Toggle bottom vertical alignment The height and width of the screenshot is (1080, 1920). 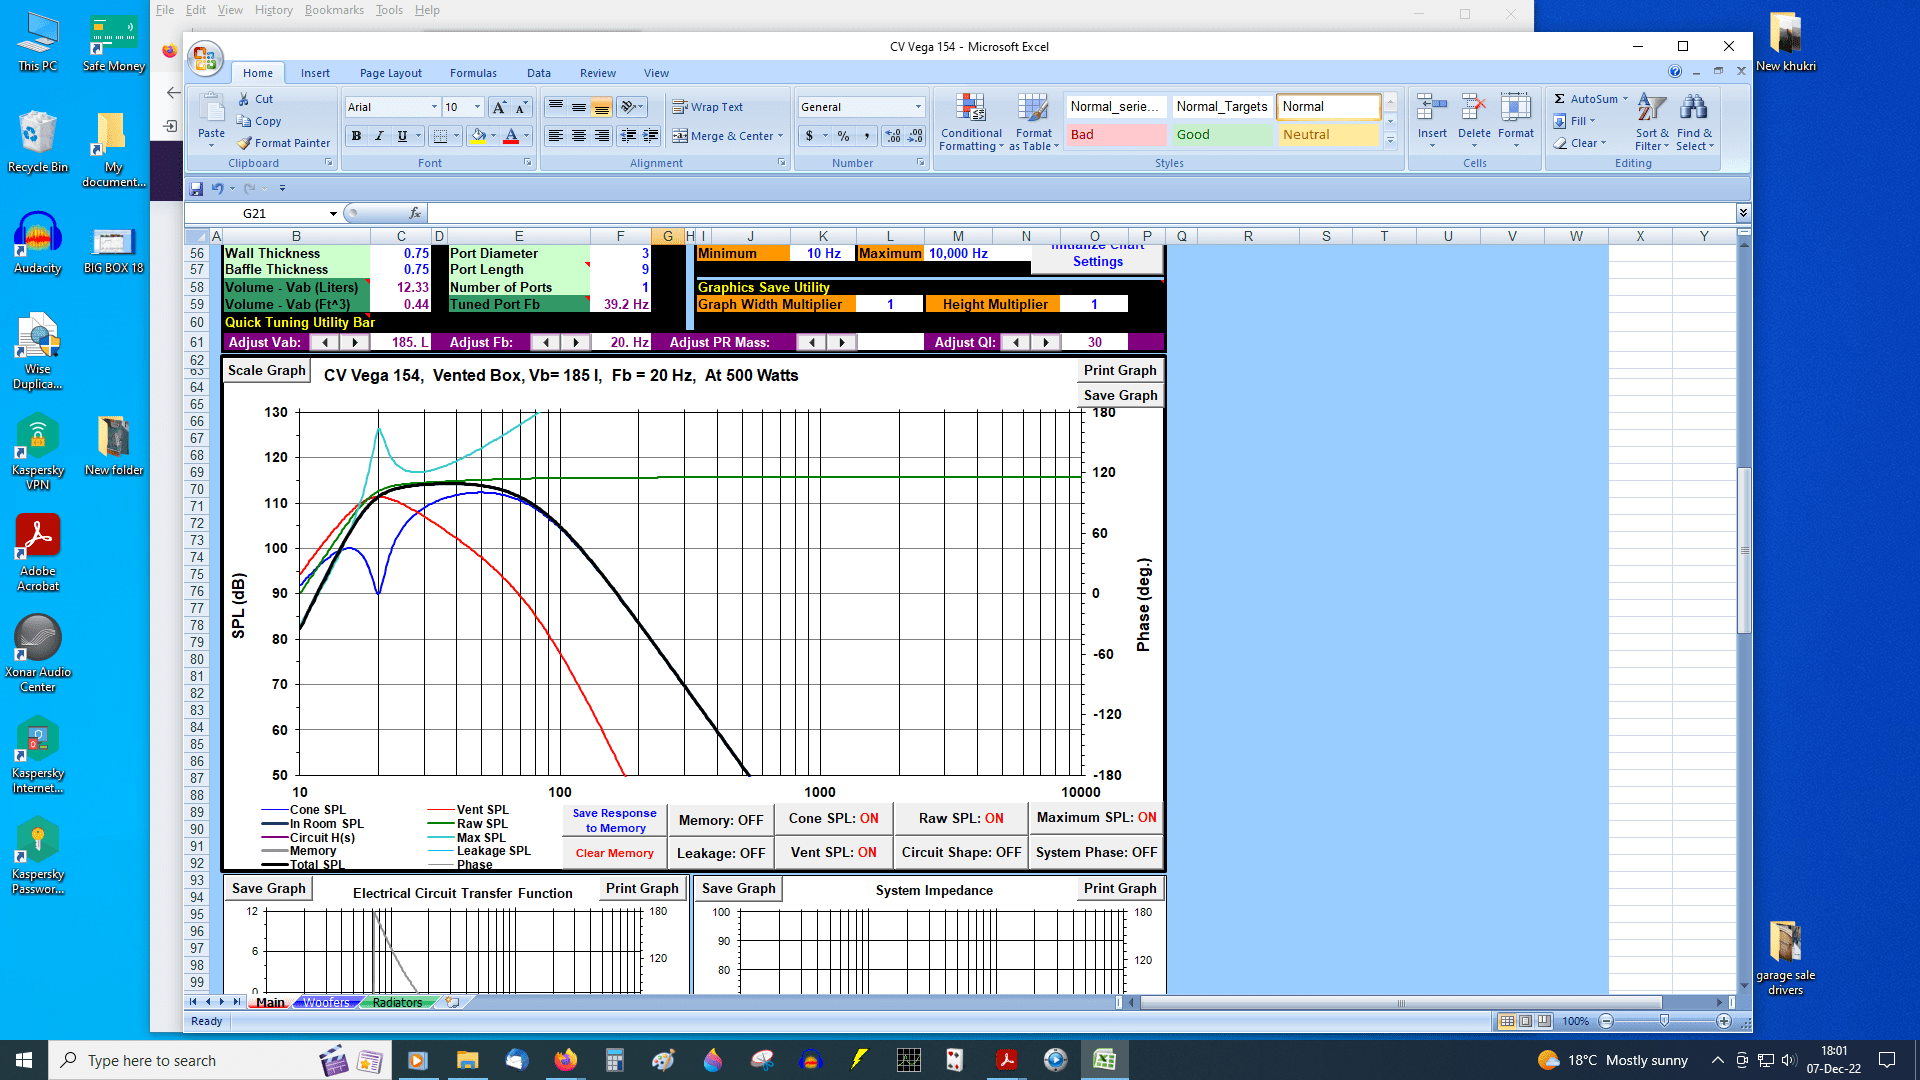[x=602, y=107]
